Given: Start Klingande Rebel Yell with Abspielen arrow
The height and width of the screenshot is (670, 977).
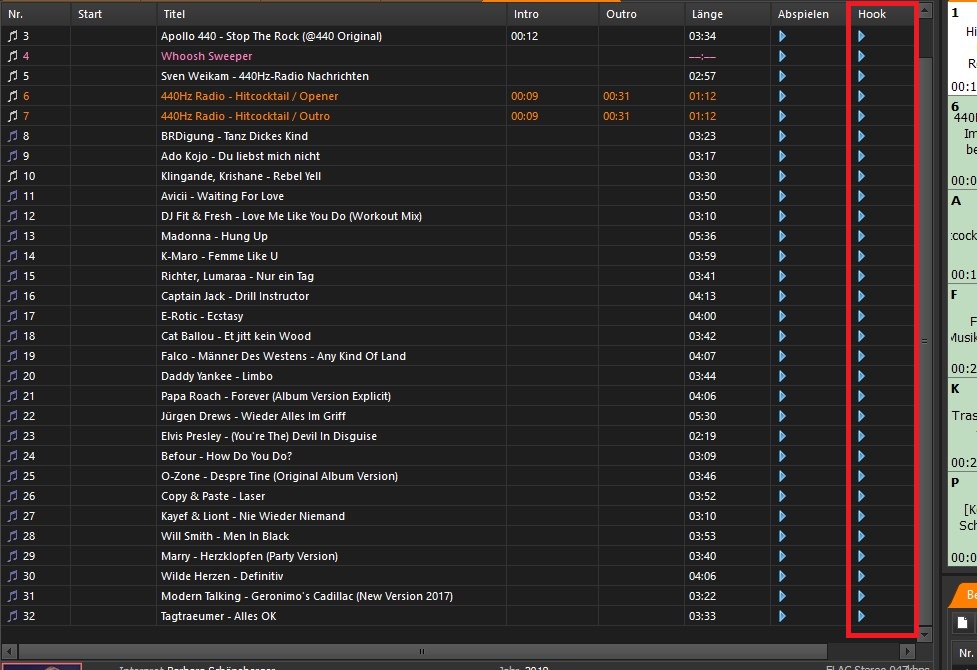Looking at the screenshot, I should pyautogui.click(x=782, y=176).
